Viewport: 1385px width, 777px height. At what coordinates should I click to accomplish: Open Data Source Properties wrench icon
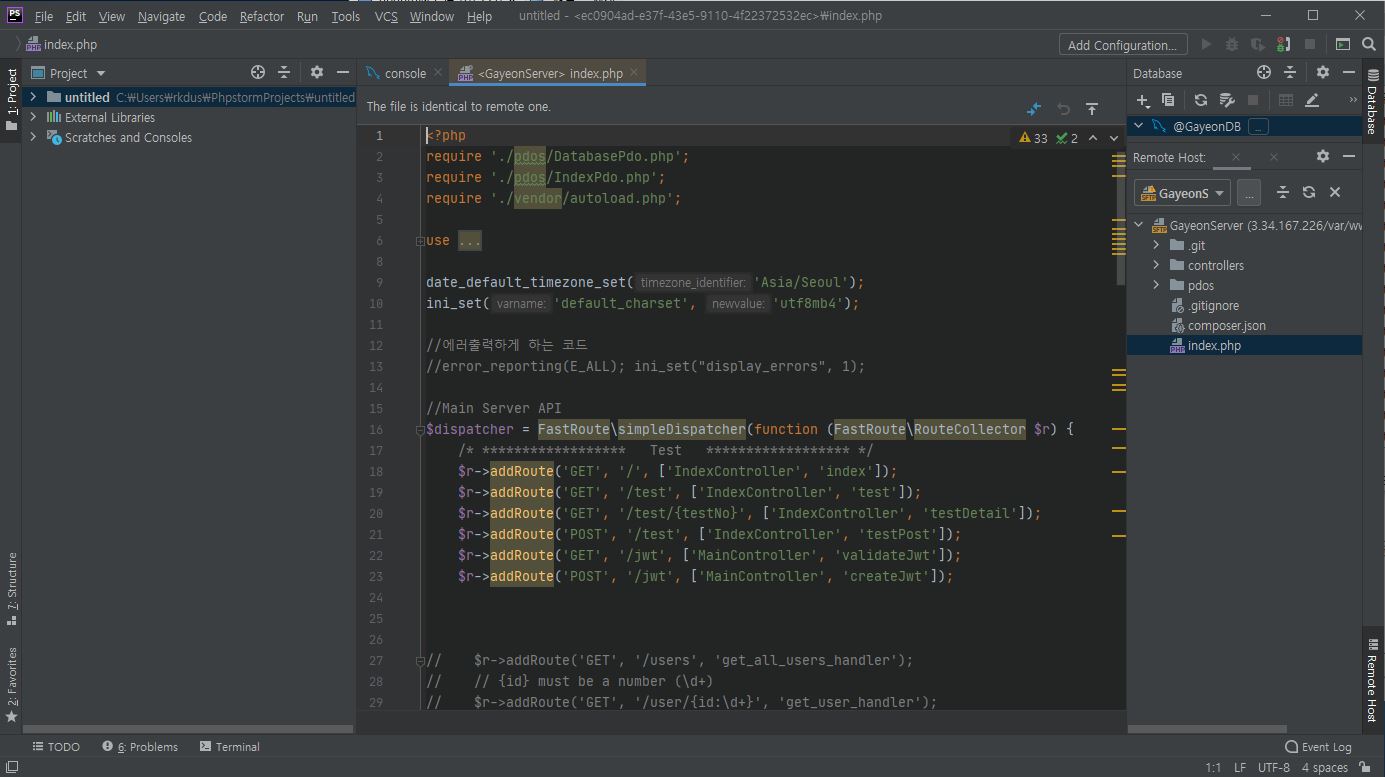1227,100
